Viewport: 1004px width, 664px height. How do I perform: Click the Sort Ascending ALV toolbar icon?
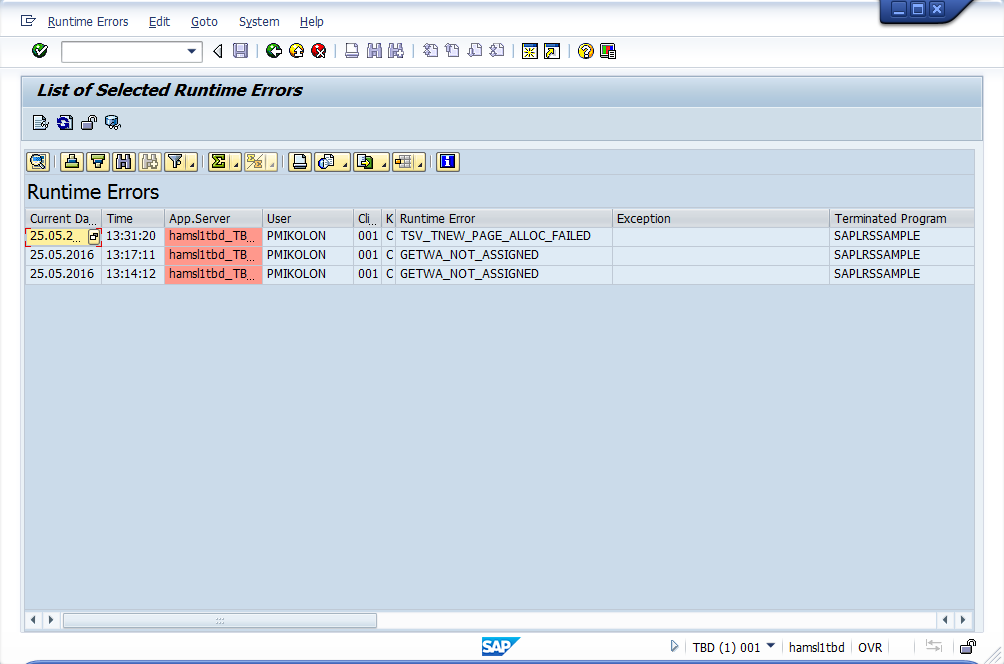[x=72, y=162]
